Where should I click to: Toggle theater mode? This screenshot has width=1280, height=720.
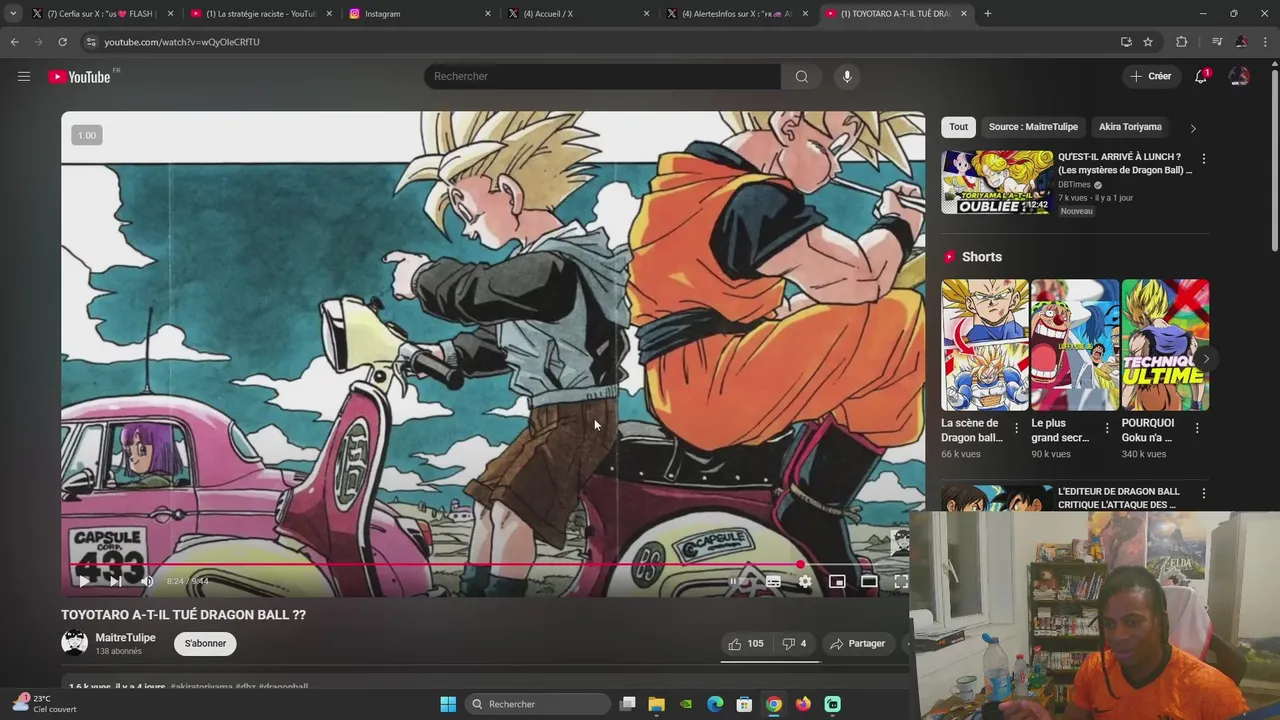869,581
